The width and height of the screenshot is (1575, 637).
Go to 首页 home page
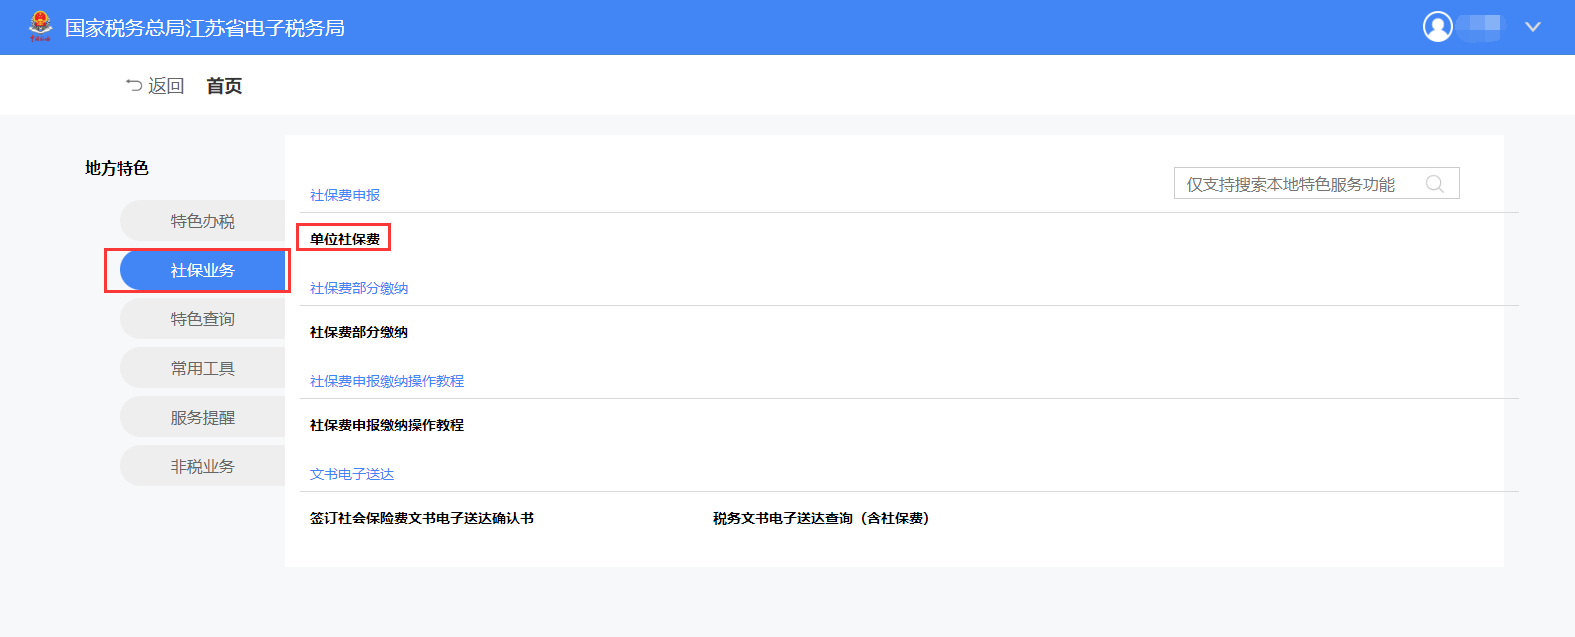[x=224, y=86]
